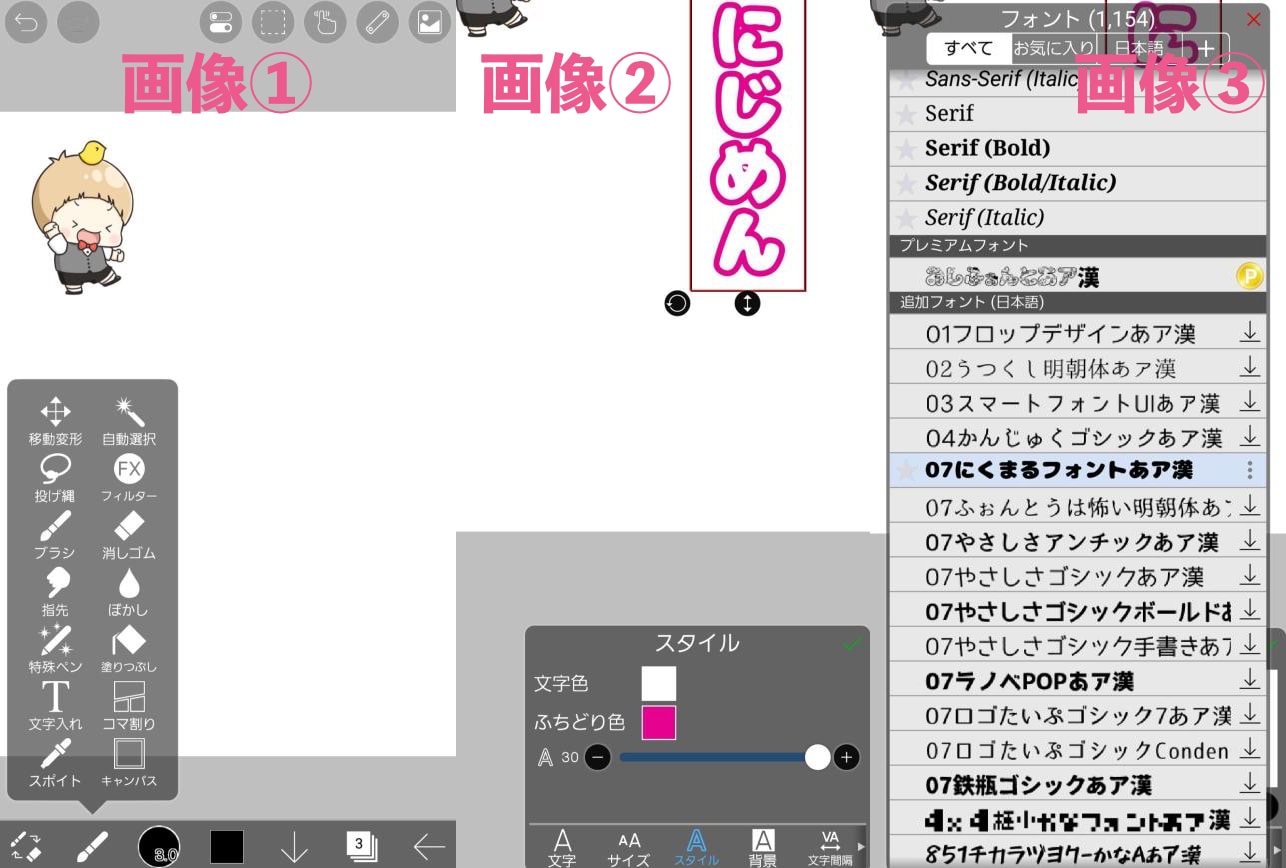Toggle the view switch icon in top bar
Viewport: 1286px width, 868px height.
pos(220,22)
